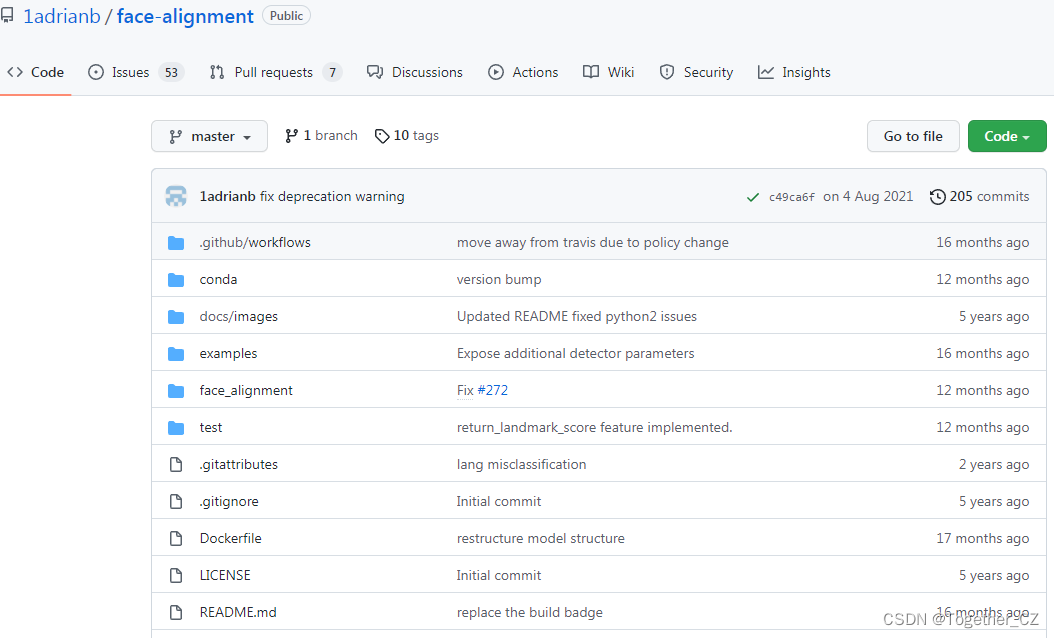This screenshot has width=1054, height=638.
Task: Click the commit history clock icon near '205 commits'
Action: (x=937, y=196)
